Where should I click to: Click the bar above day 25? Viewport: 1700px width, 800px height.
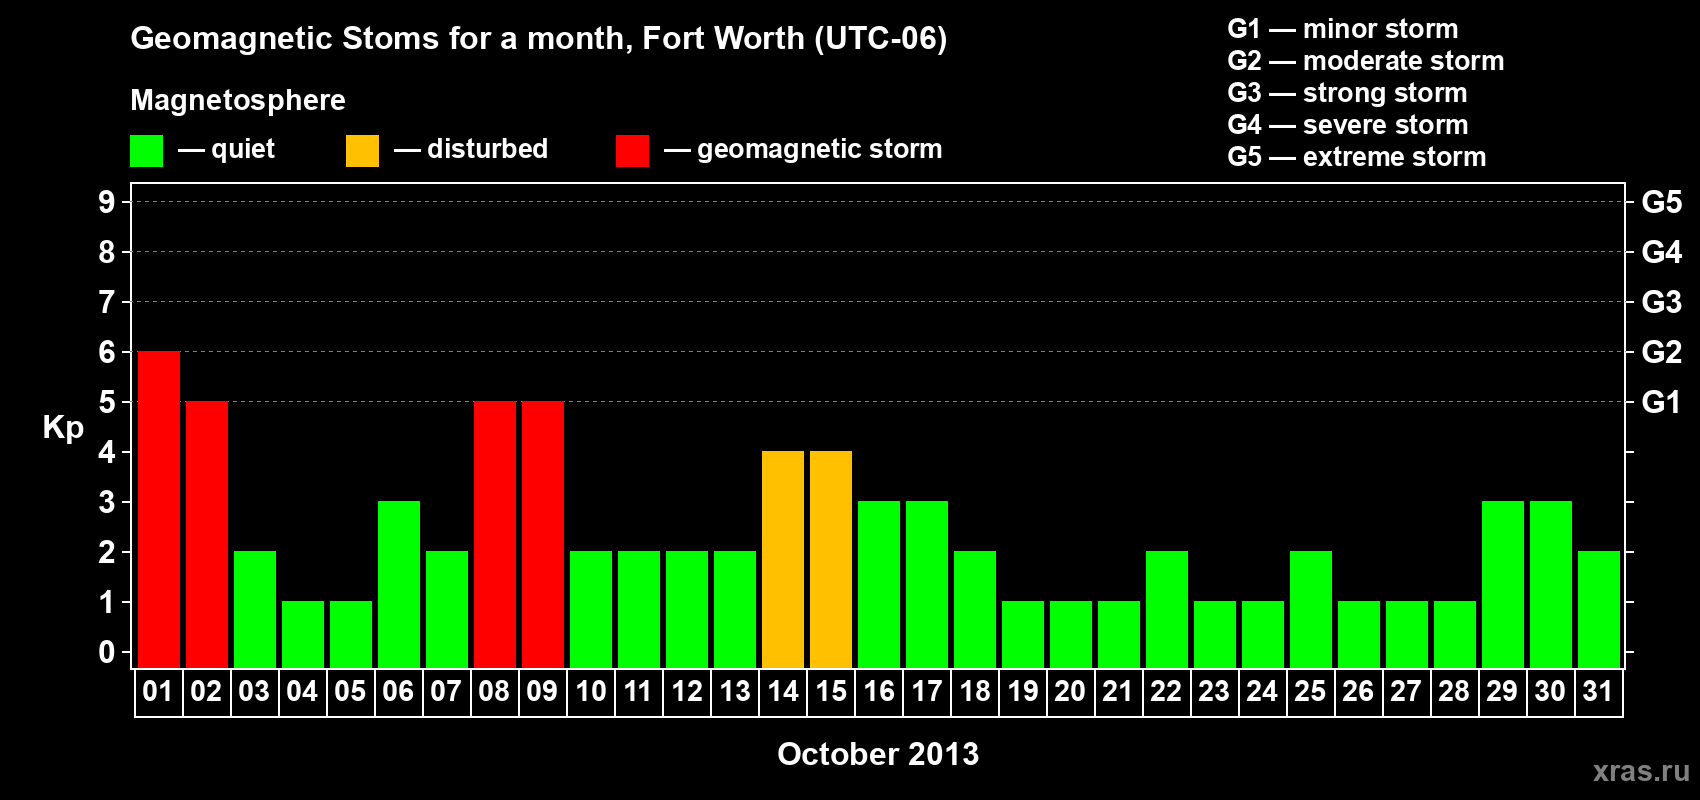tap(1311, 610)
